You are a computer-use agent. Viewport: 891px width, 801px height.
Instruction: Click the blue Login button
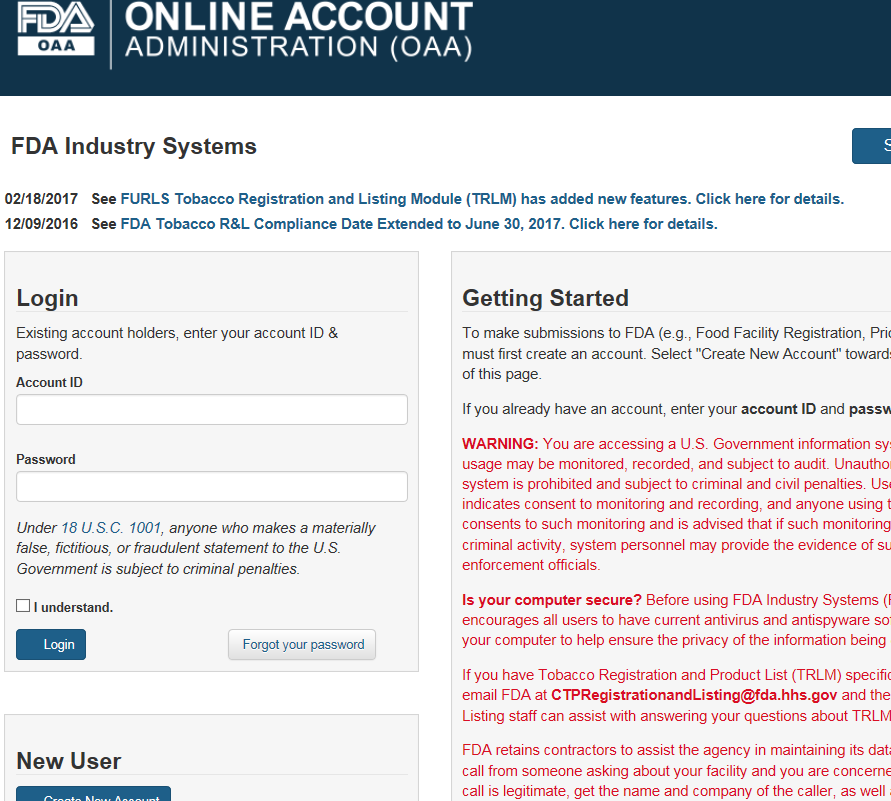coord(51,644)
